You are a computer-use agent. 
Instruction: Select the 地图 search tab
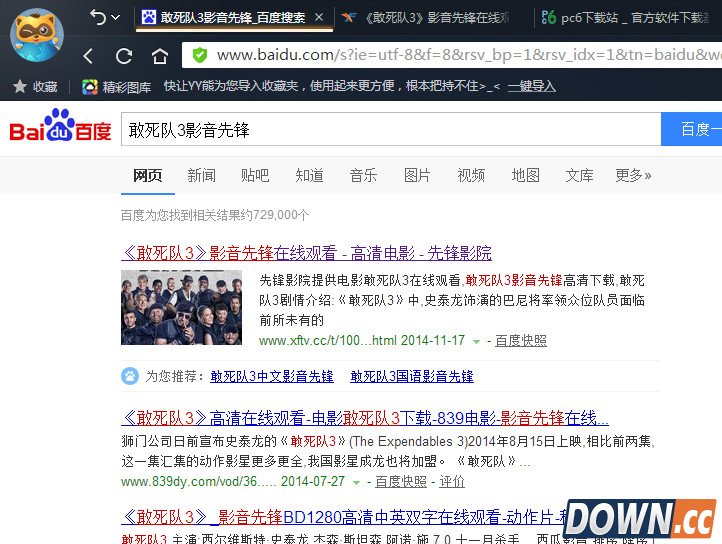point(525,175)
